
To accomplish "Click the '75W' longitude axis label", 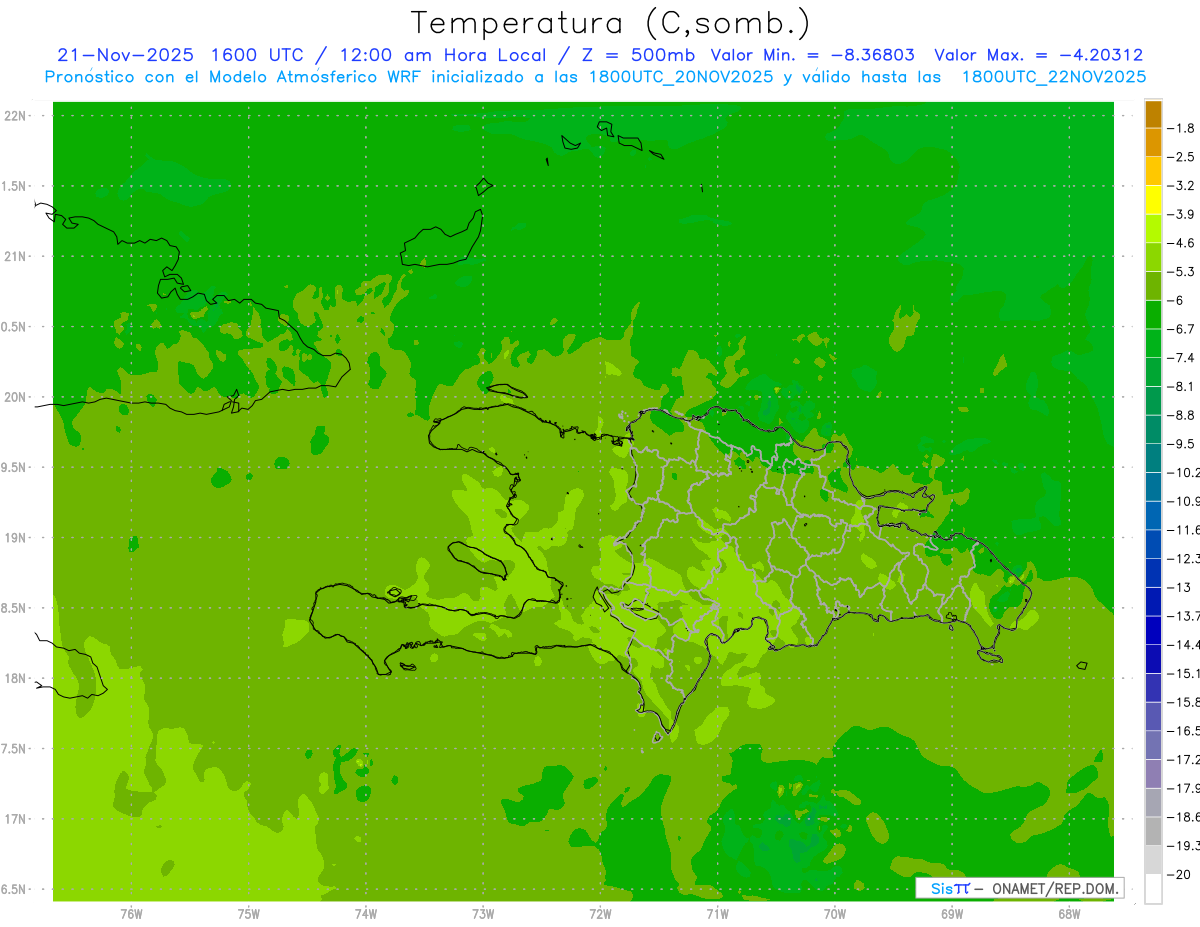I will 248,913.
